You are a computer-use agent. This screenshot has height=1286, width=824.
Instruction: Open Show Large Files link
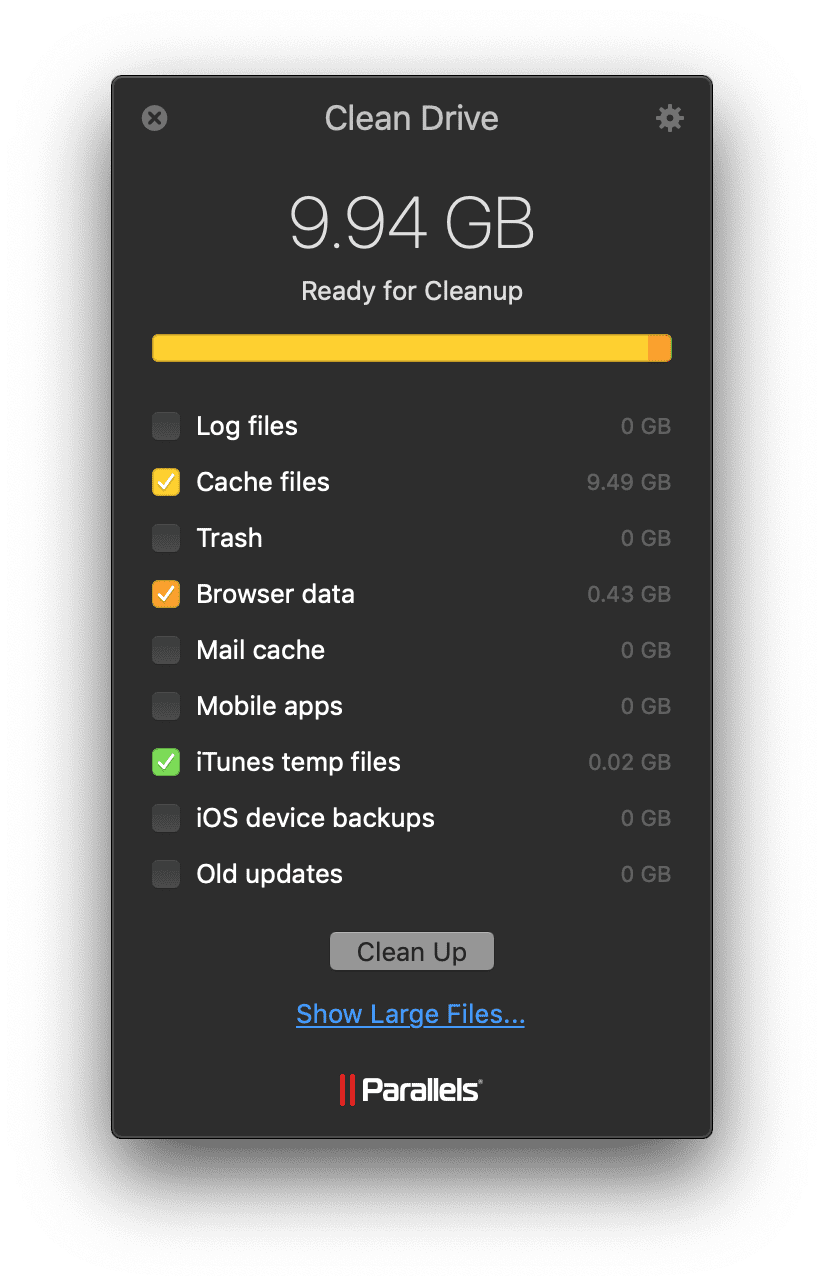pyautogui.click(x=410, y=1013)
